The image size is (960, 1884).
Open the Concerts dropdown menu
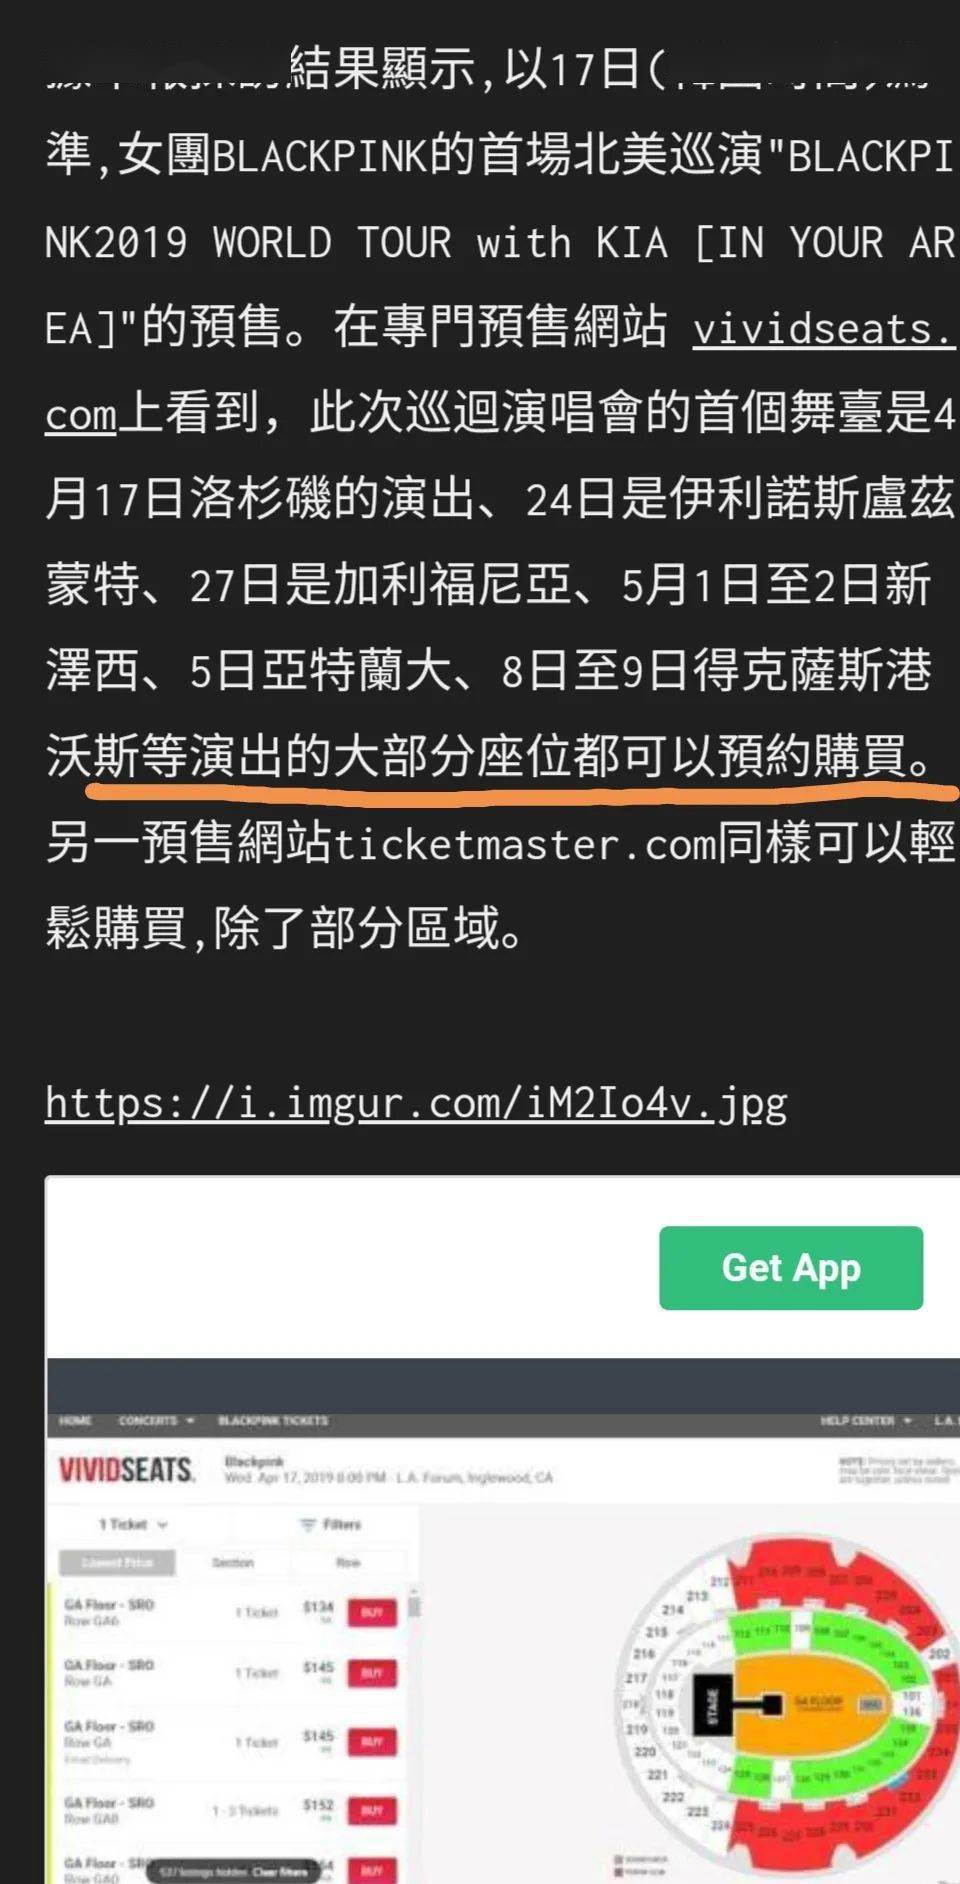click(x=156, y=1420)
